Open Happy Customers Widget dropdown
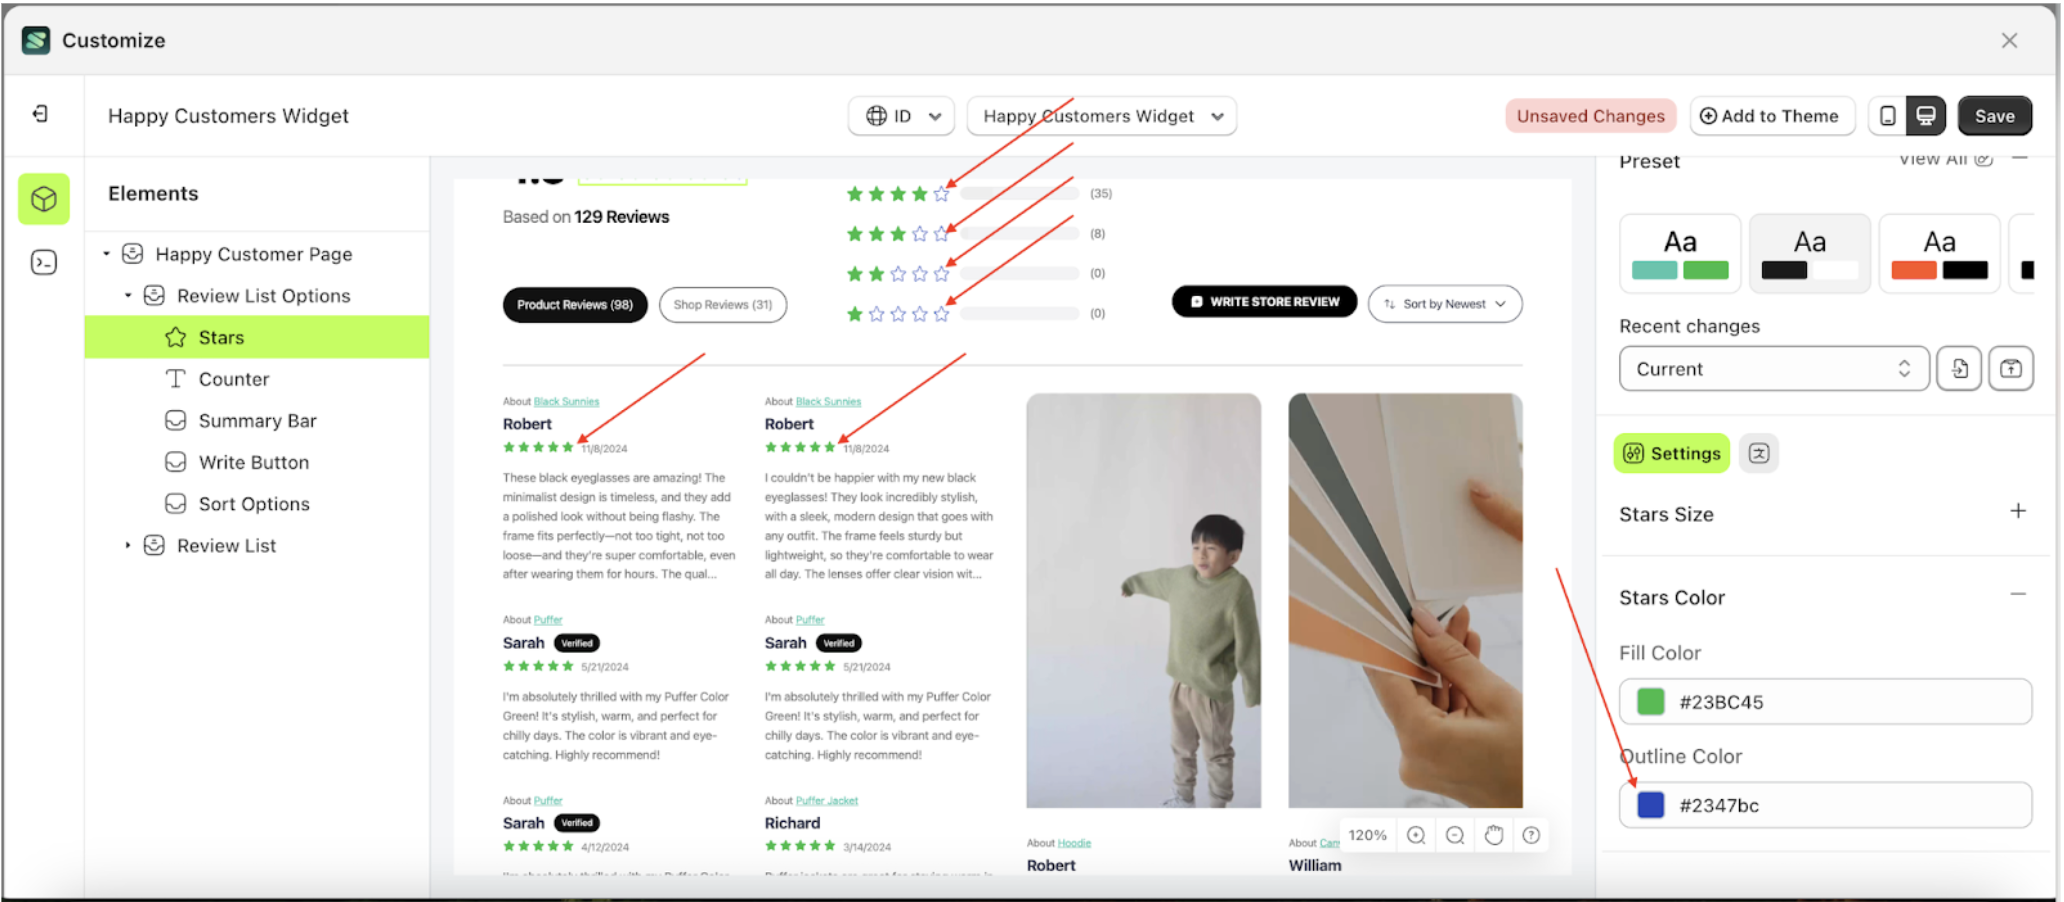Screen dimensions: 2064x902 point(1102,116)
